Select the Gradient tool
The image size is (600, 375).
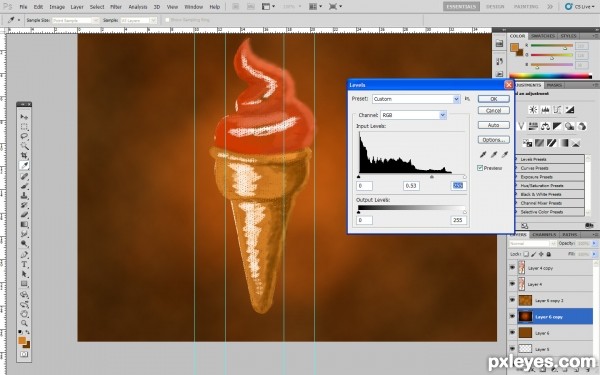[24, 224]
